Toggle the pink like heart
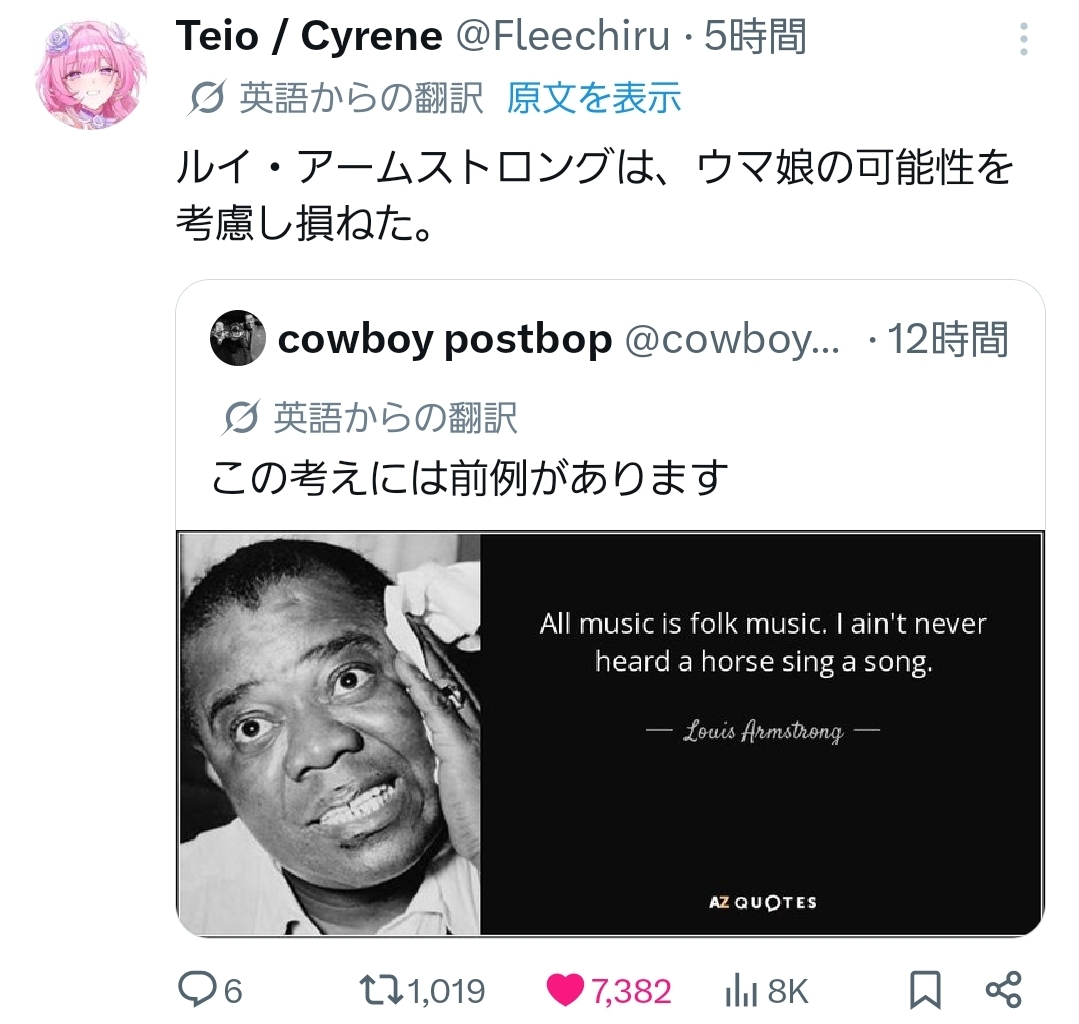 [x=566, y=990]
